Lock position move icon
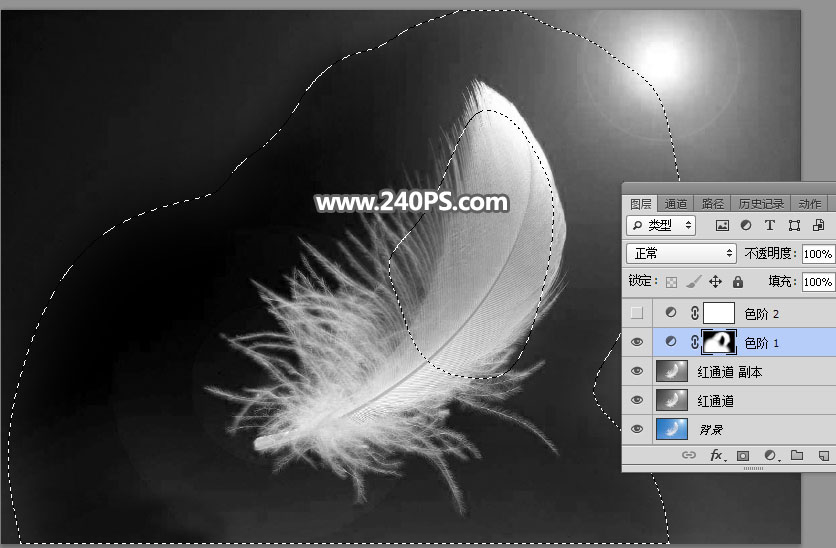Screen dimensions: 836x548 pos(716,281)
